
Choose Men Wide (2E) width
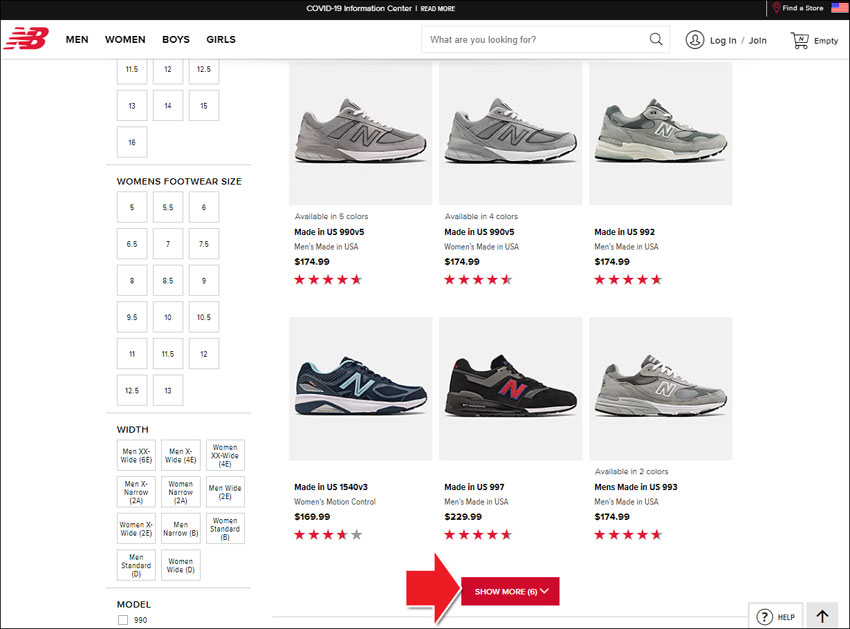click(225, 492)
